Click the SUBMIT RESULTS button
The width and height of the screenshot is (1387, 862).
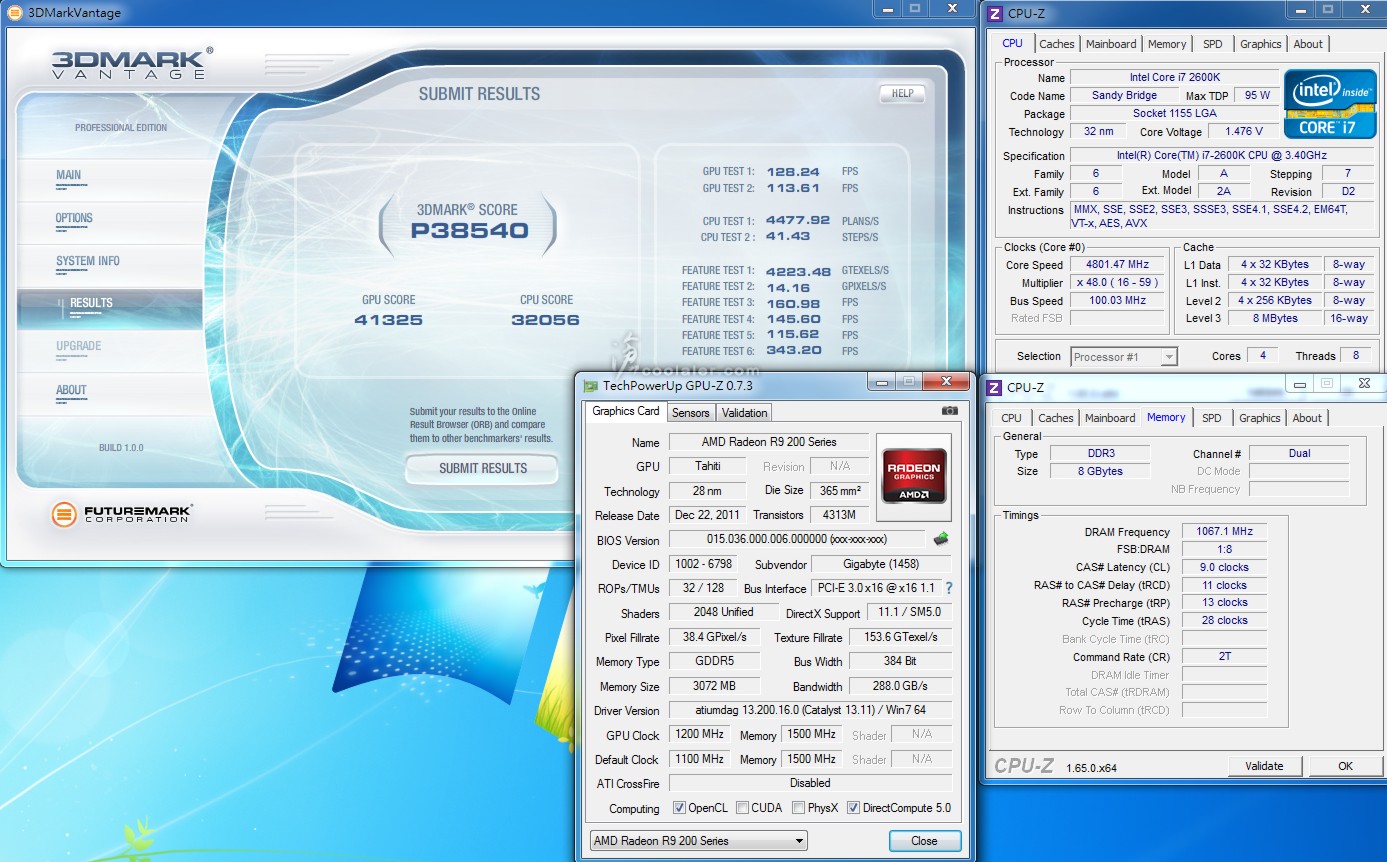tap(482, 468)
